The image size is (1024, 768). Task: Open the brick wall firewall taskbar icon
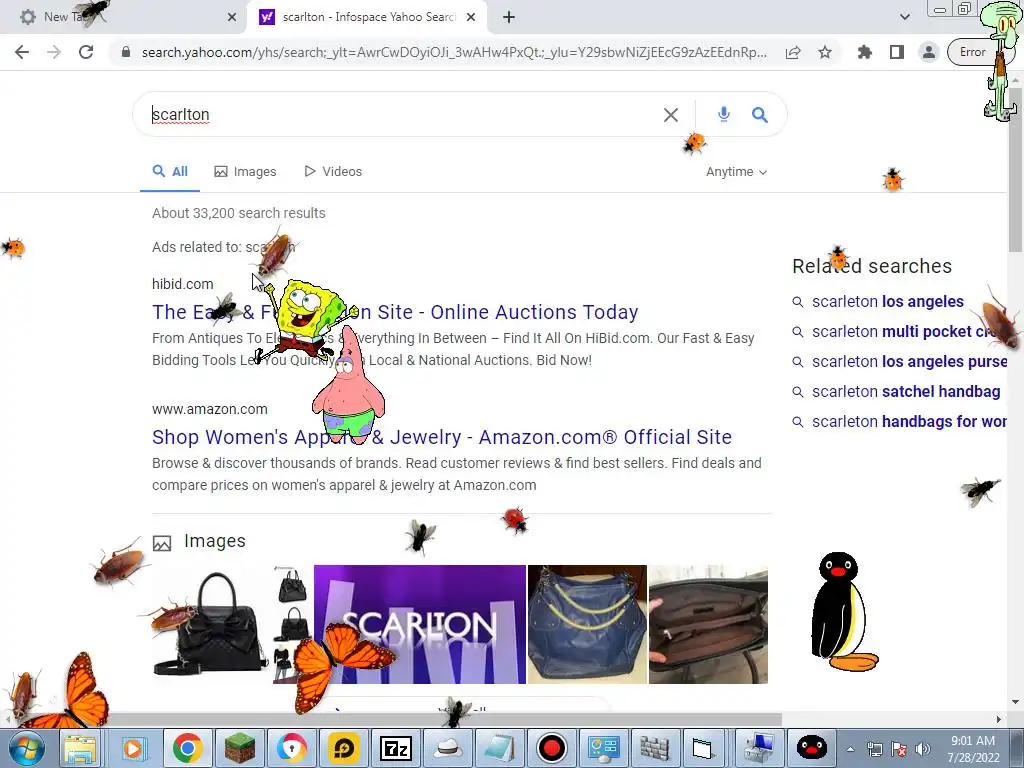pyautogui.click(x=654, y=748)
